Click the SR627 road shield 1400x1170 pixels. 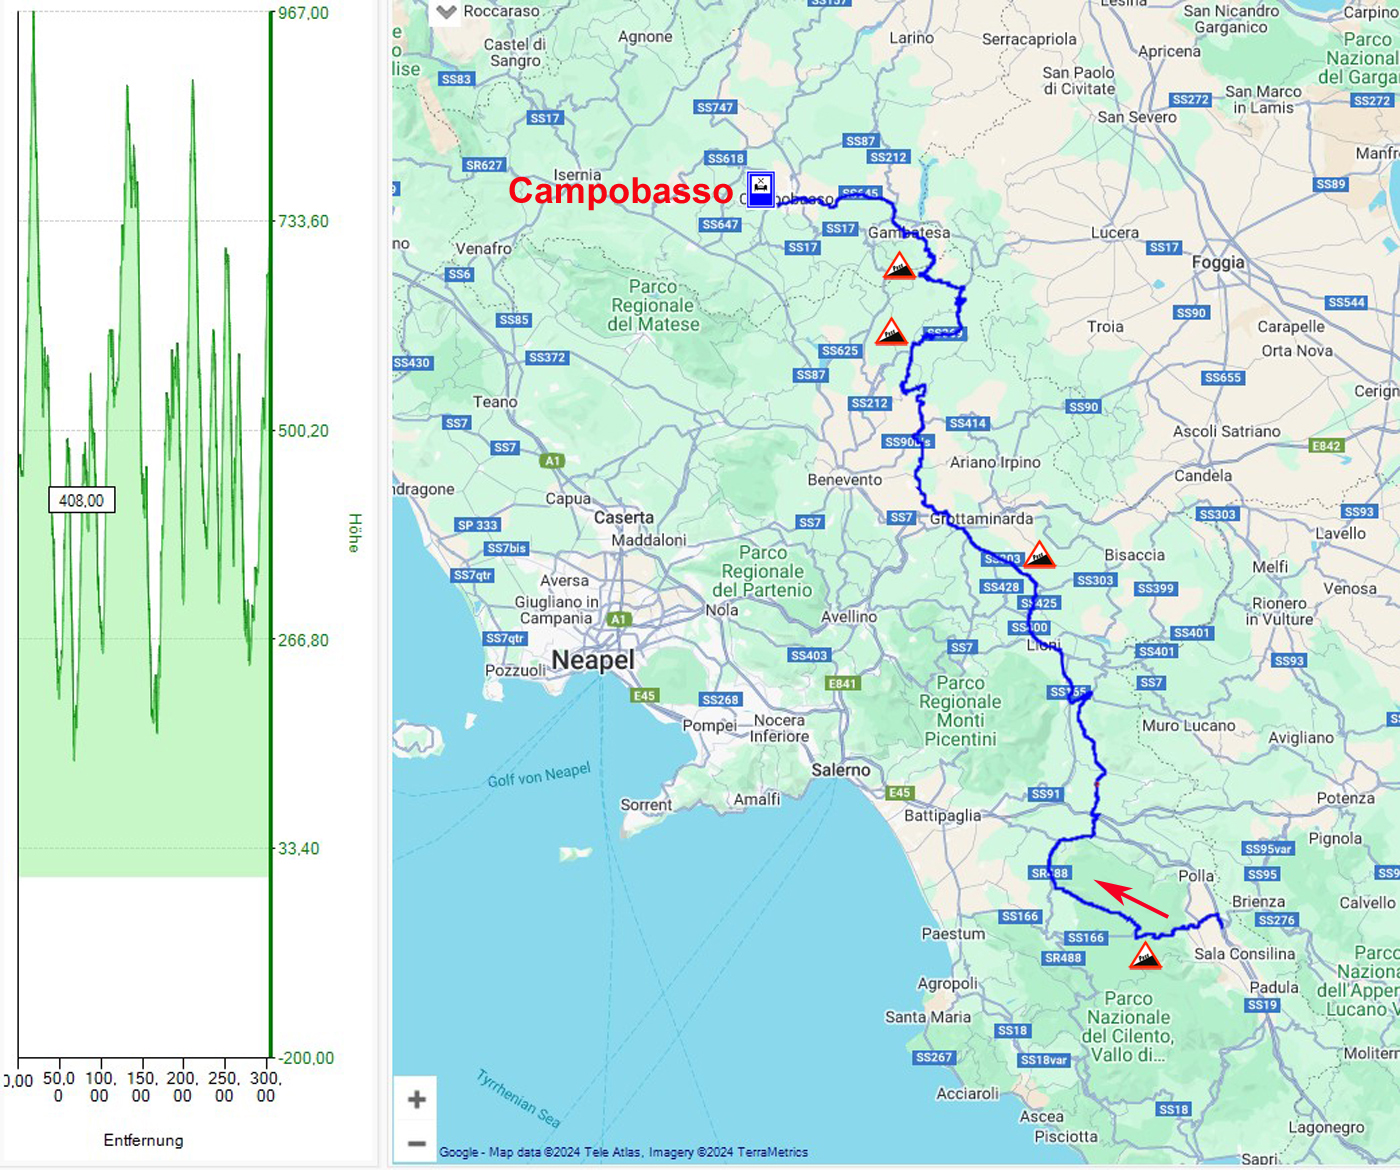coord(484,165)
